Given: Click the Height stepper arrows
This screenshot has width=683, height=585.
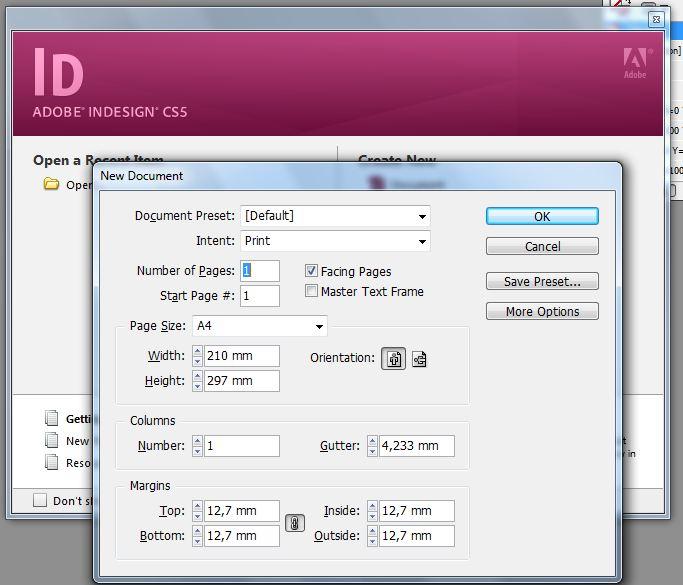Looking at the screenshot, I should [x=197, y=381].
